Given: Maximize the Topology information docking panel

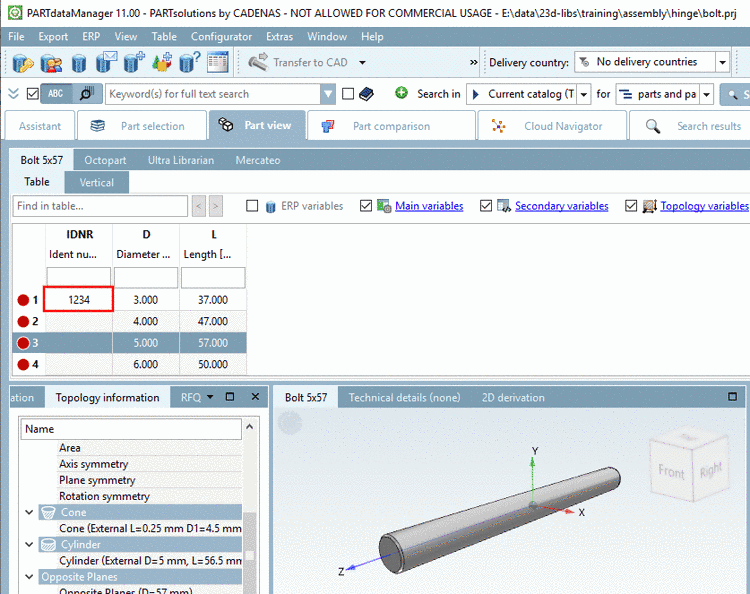Looking at the screenshot, I should pos(230,396).
